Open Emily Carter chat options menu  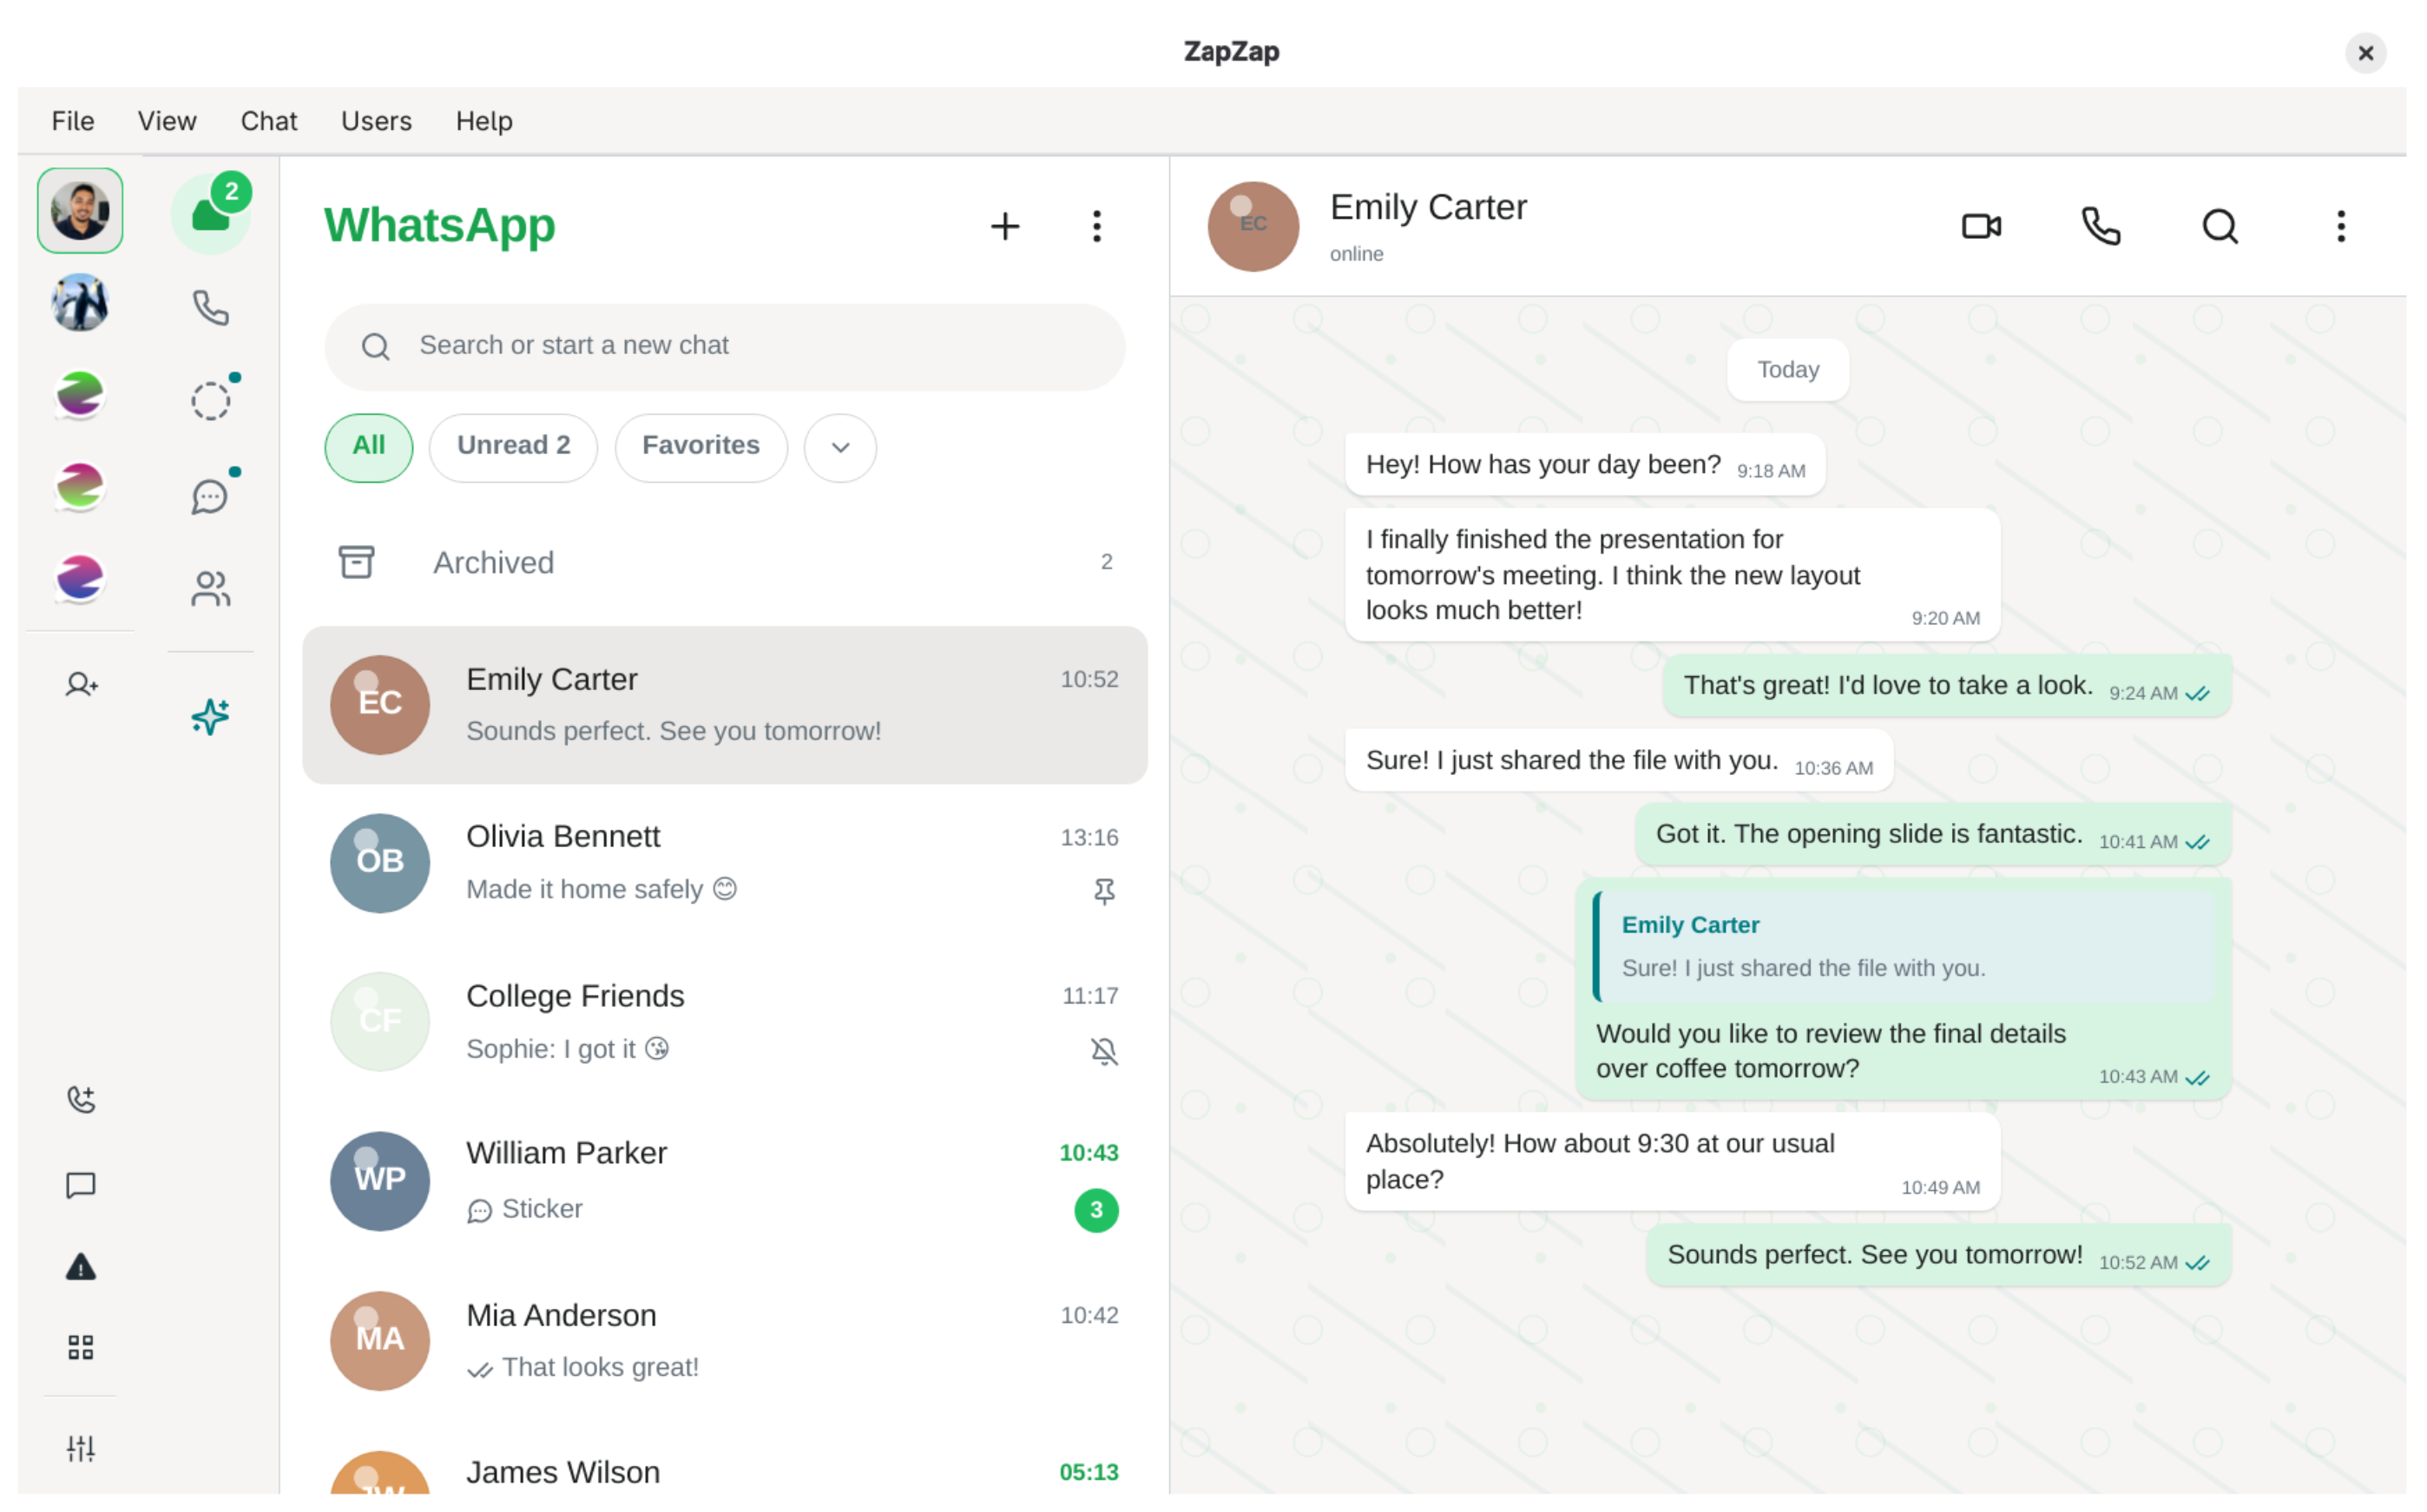click(2340, 226)
